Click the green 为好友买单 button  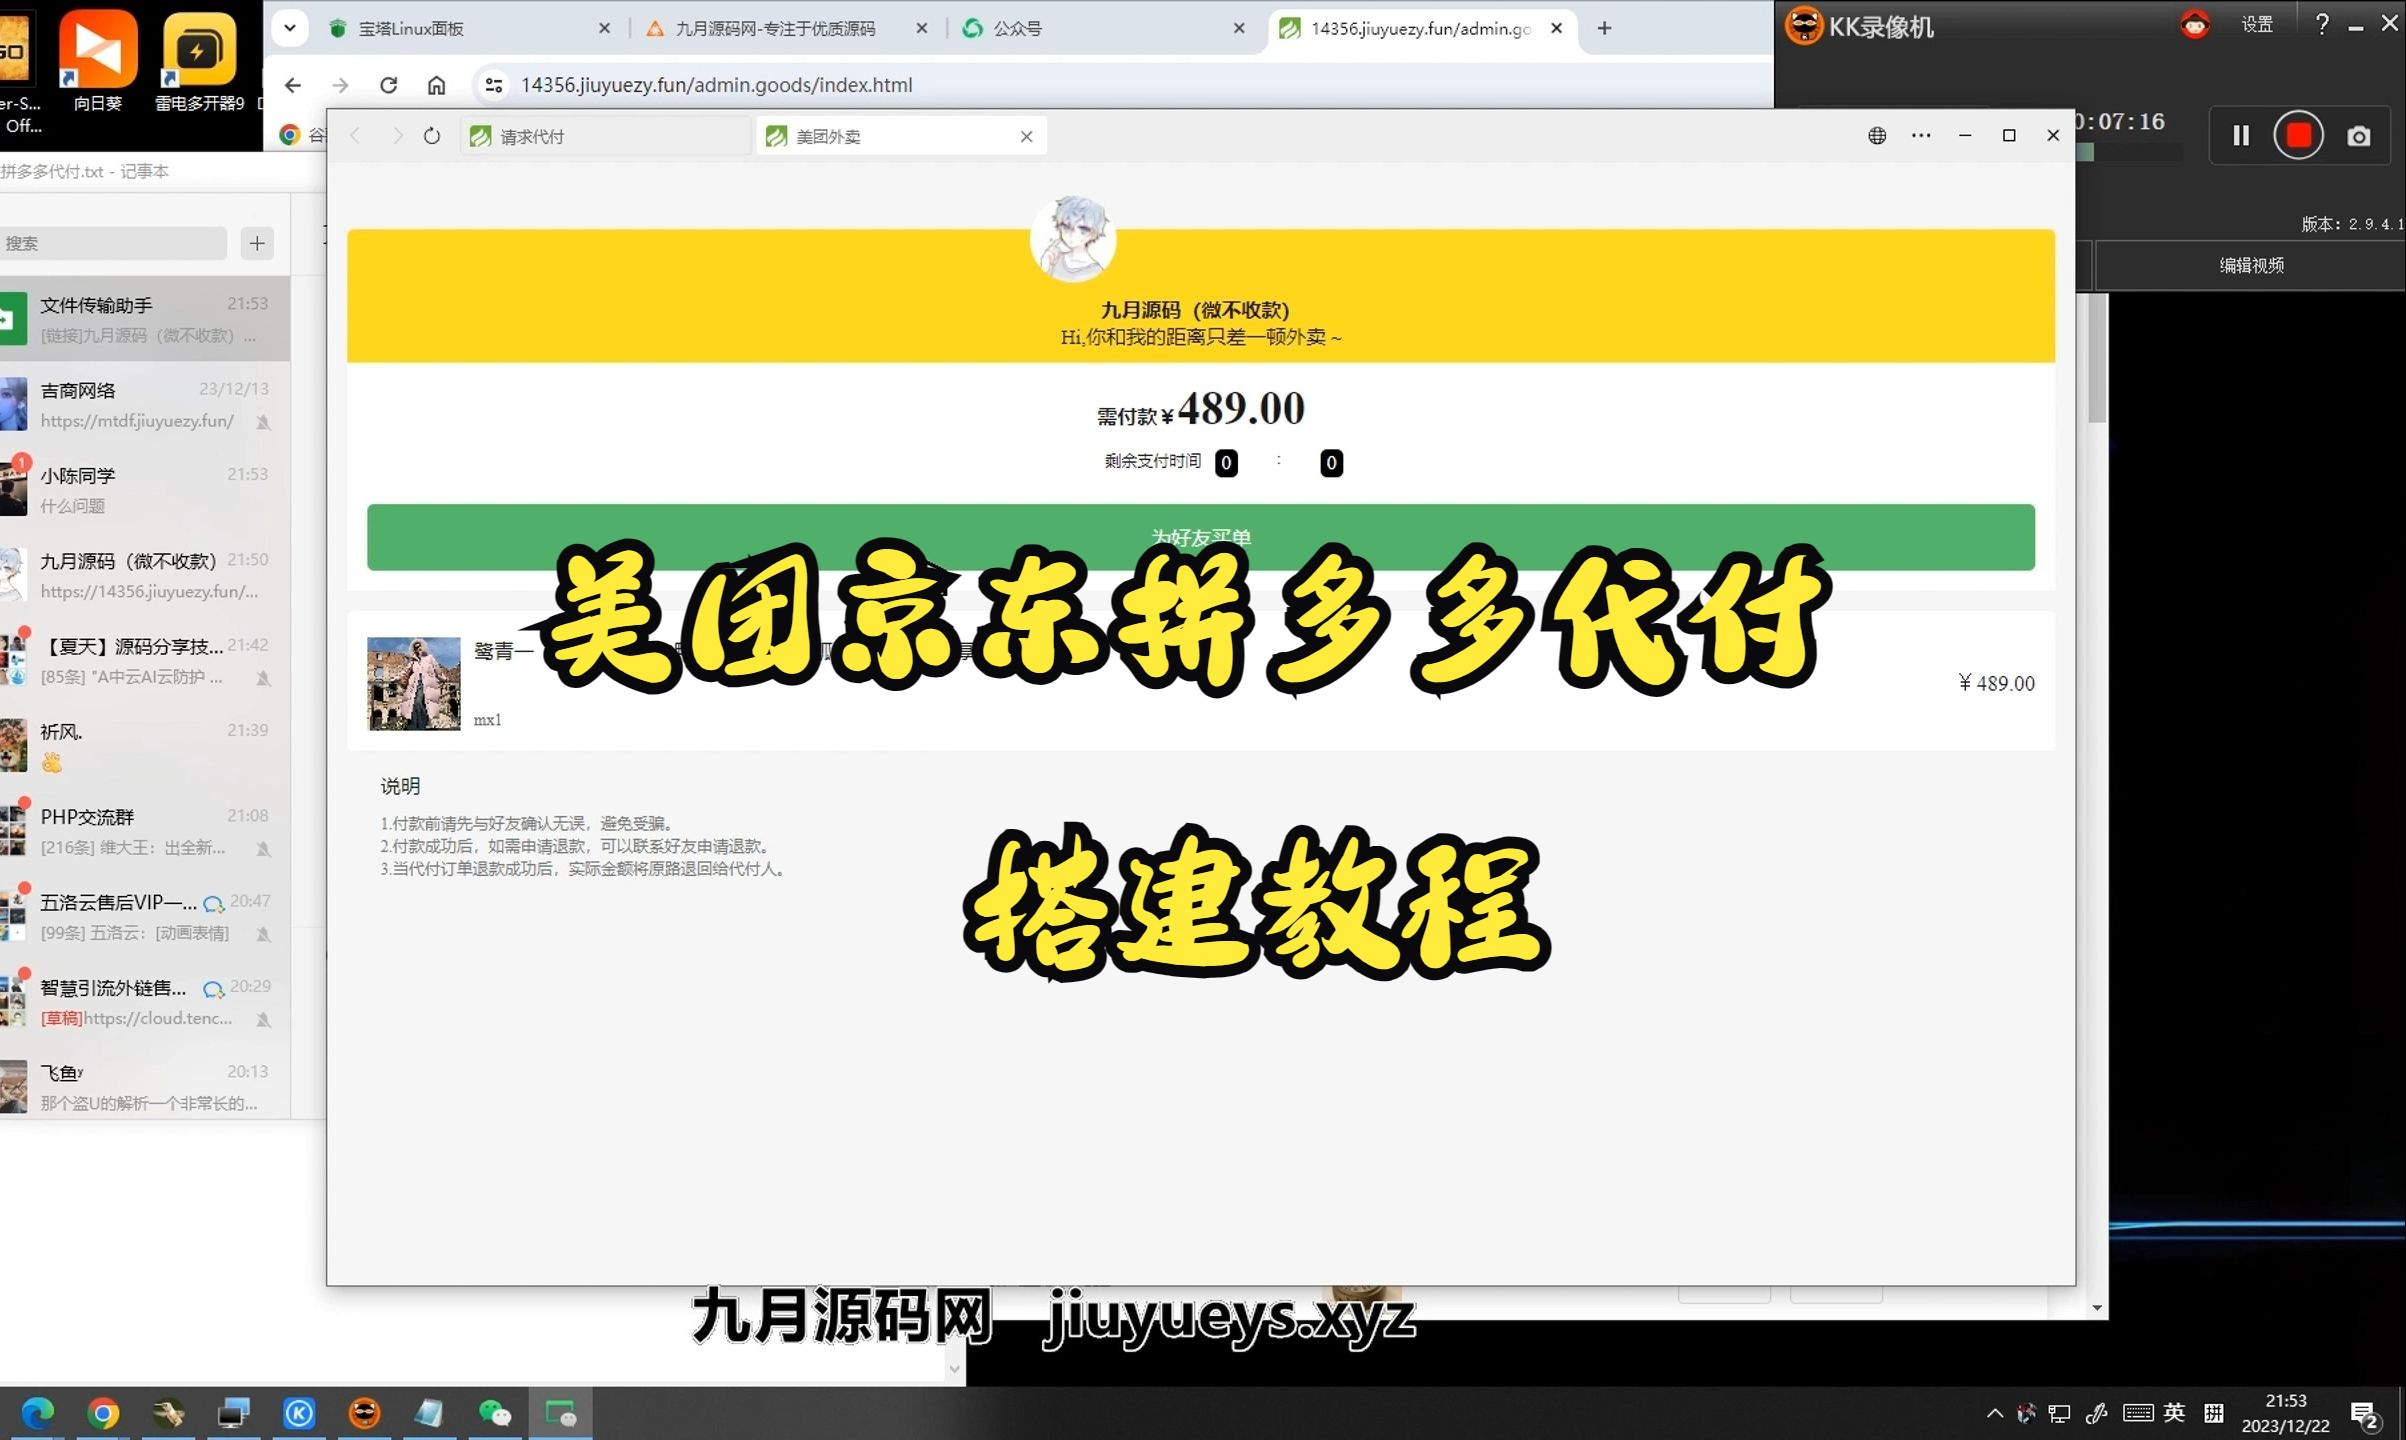pos(1200,537)
